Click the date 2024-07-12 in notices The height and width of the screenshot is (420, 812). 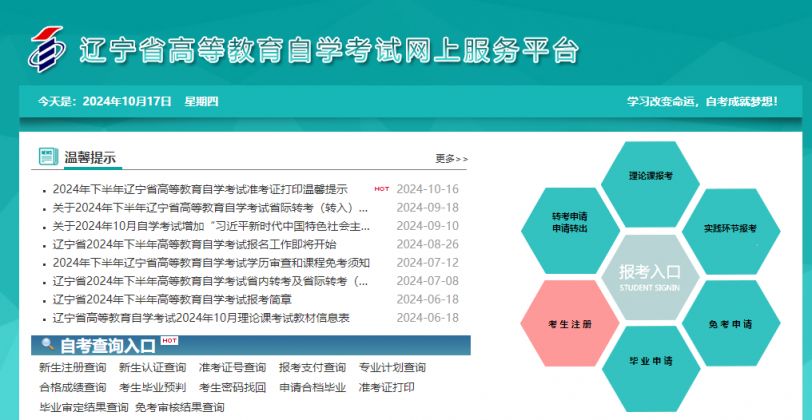pos(428,263)
